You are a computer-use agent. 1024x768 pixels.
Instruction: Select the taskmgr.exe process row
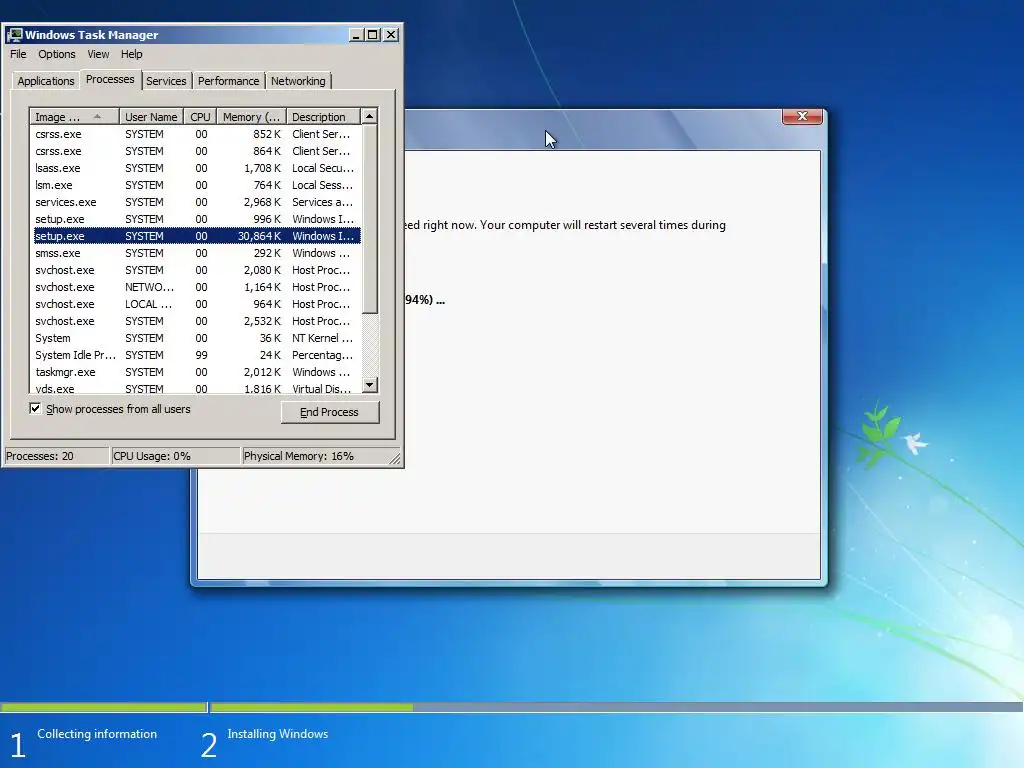click(x=195, y=372)
